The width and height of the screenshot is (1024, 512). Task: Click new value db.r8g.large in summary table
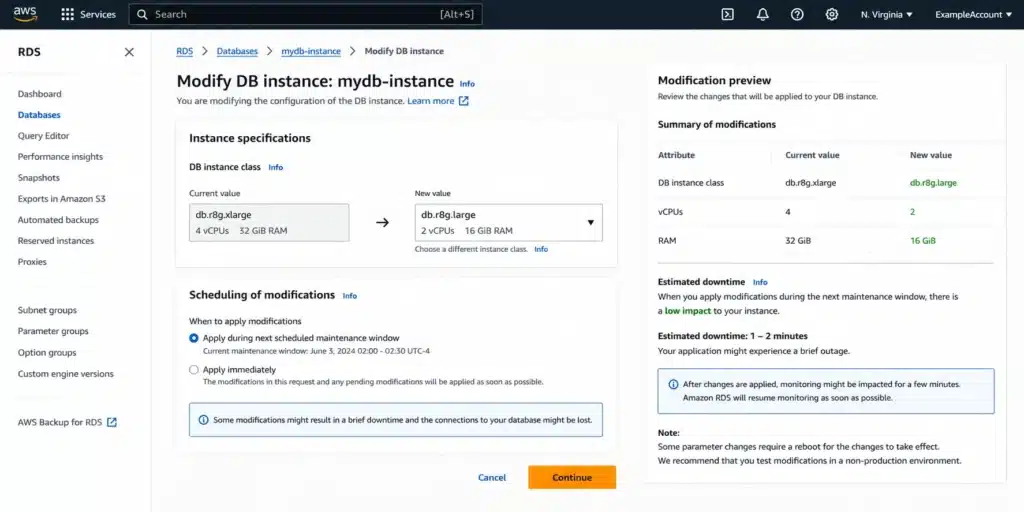[933, 183]
